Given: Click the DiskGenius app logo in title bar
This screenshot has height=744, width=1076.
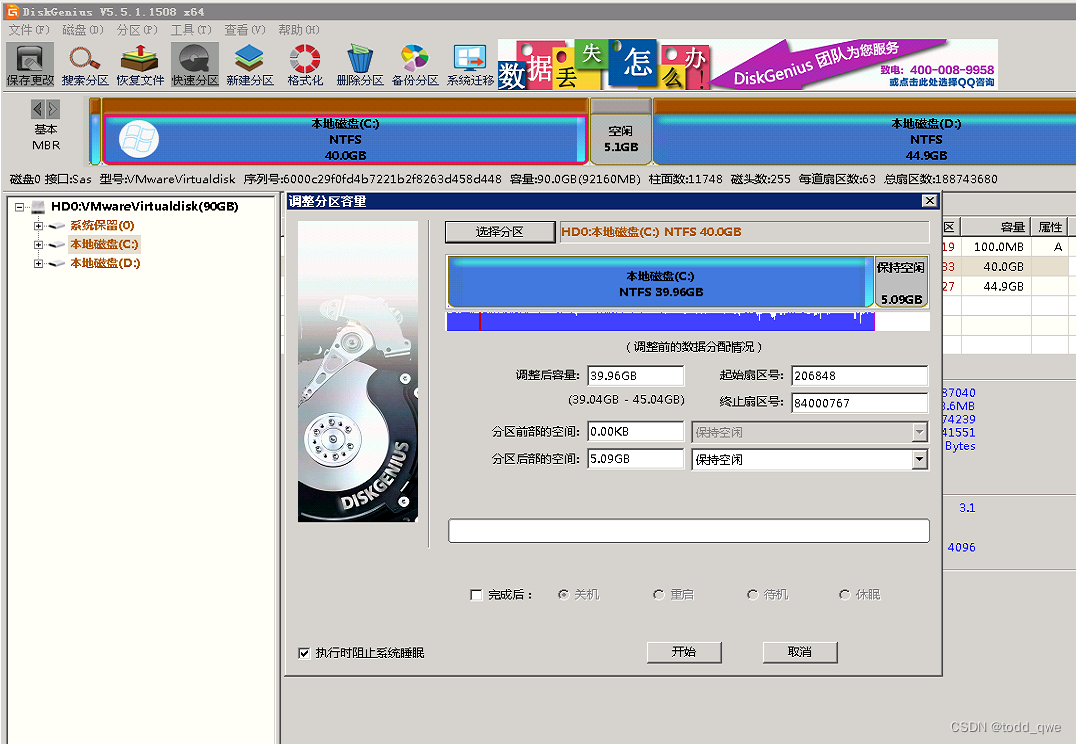Looking at the screenshot, I should 12,11.
